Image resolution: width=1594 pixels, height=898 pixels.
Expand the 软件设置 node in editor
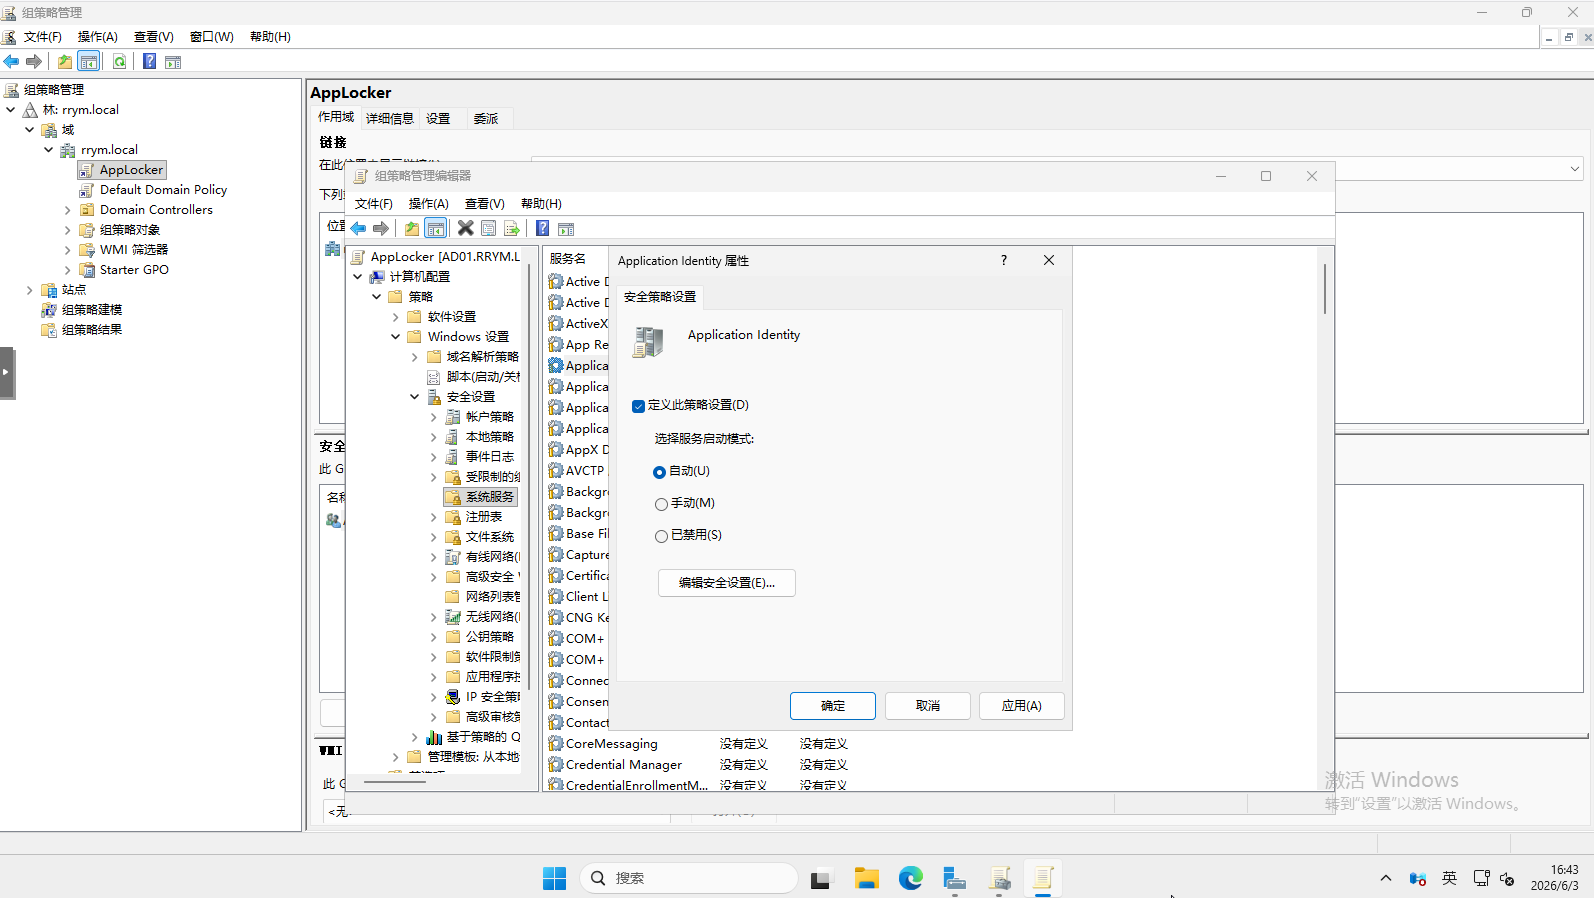(396, 317)
